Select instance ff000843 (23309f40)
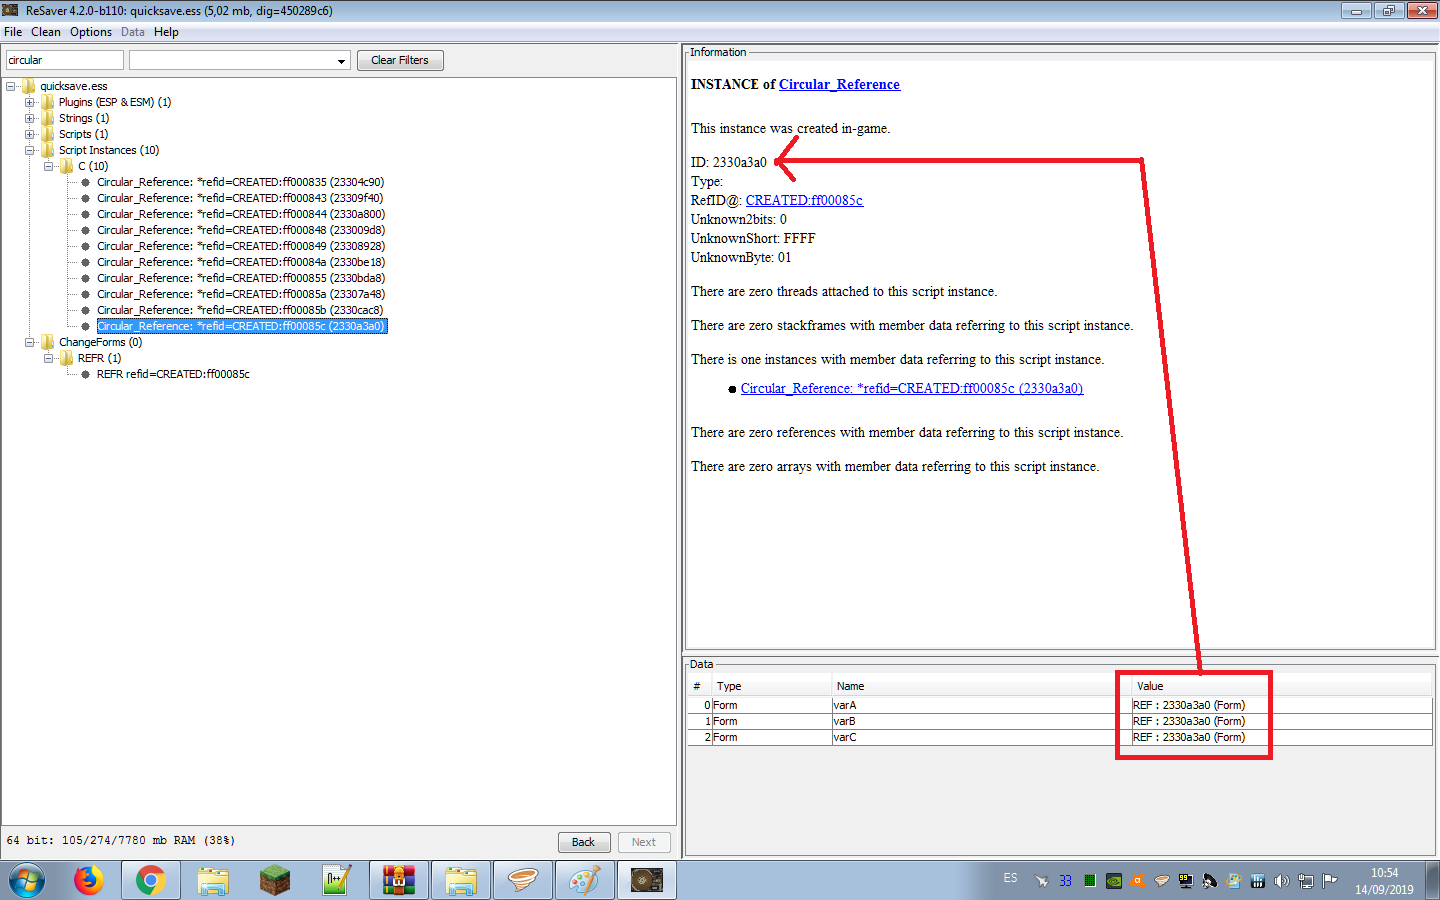Screen dimensions: 1440x900 [240, 198]
